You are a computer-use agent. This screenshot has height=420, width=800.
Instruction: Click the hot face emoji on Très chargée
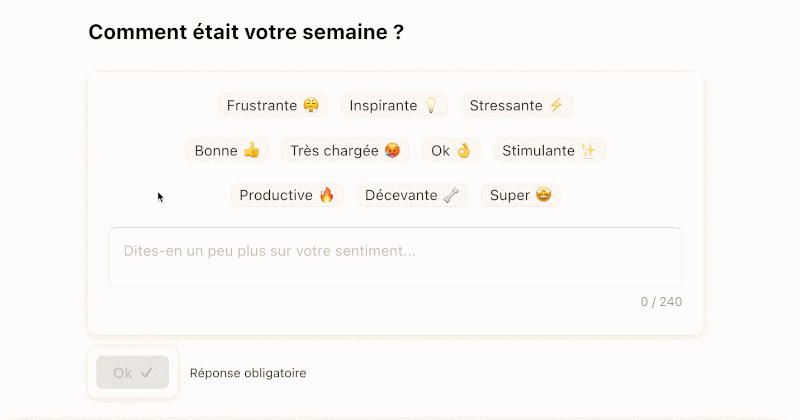tap(393, 150)
